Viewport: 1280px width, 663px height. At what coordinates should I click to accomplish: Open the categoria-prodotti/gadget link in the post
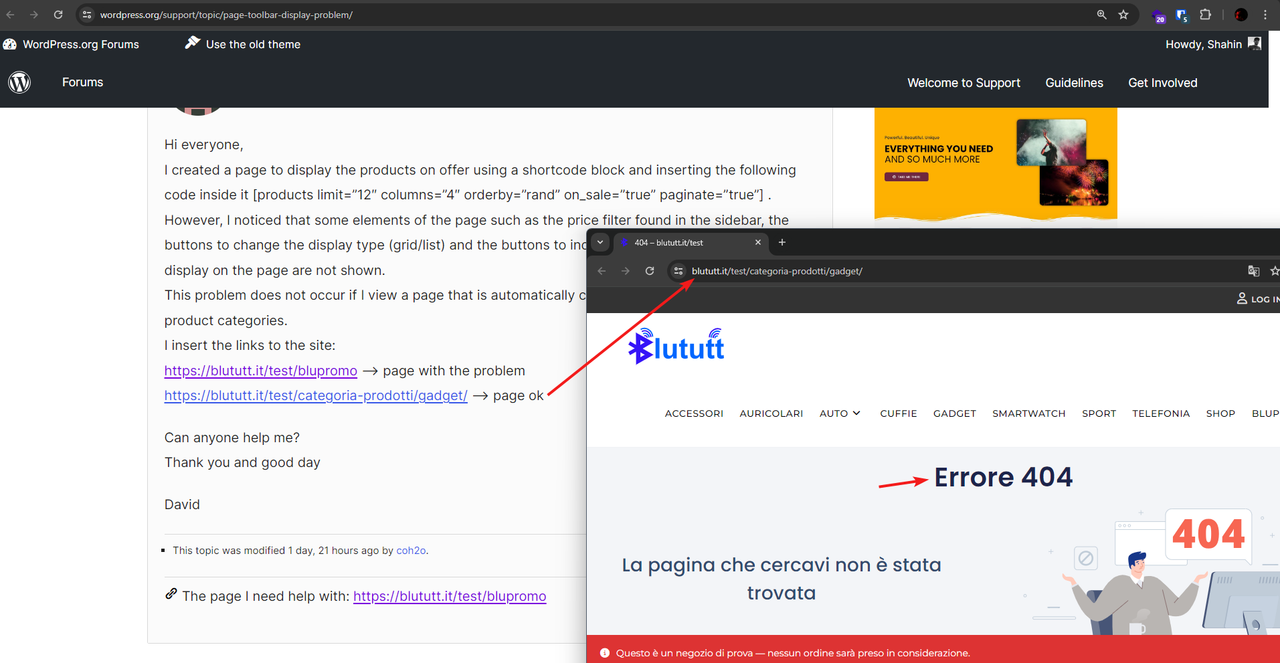pyautogui.click(x=316, y=395)
